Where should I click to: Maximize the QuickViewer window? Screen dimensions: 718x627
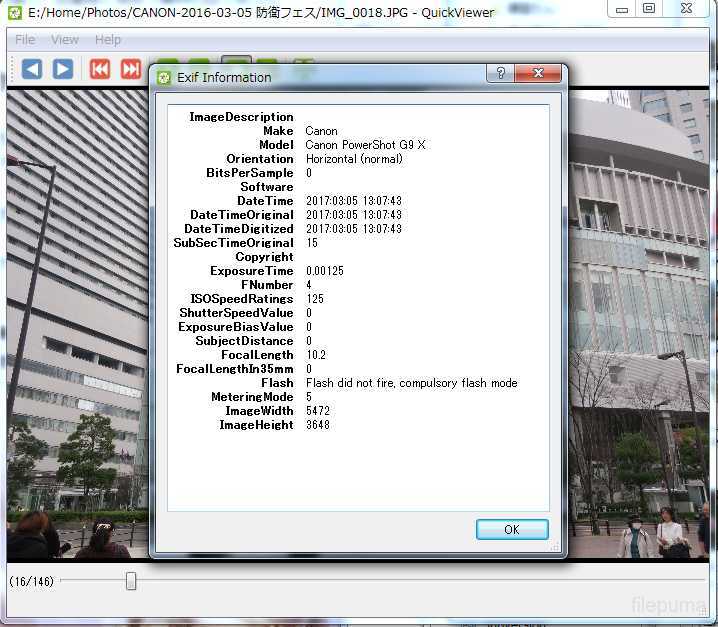tap(649, 9)
